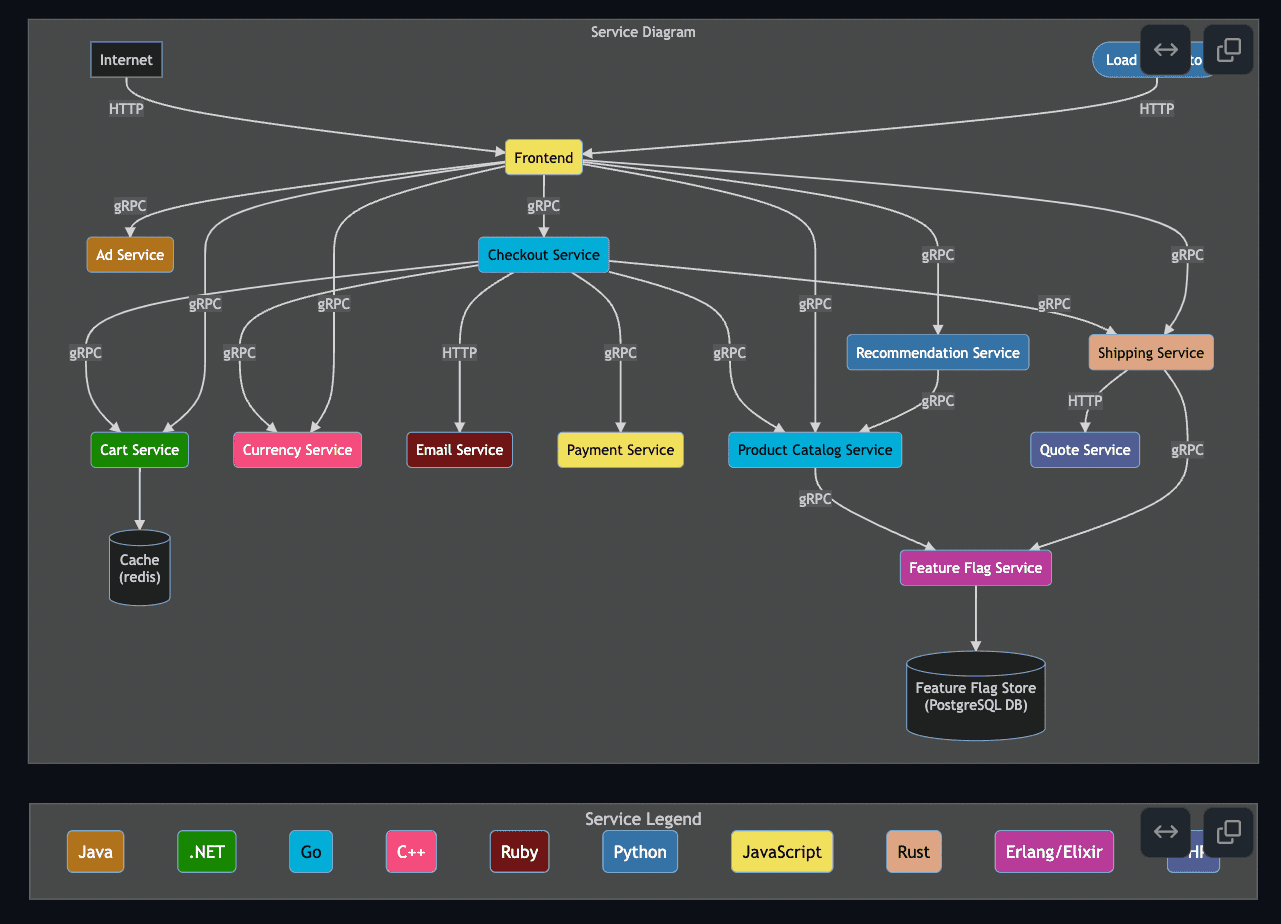
Task: Click the Feature Flag Service node
Action: 975,568
